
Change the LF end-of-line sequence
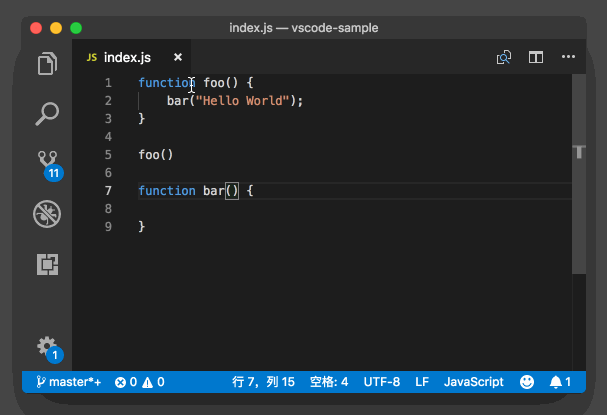[x=422, y=382]
